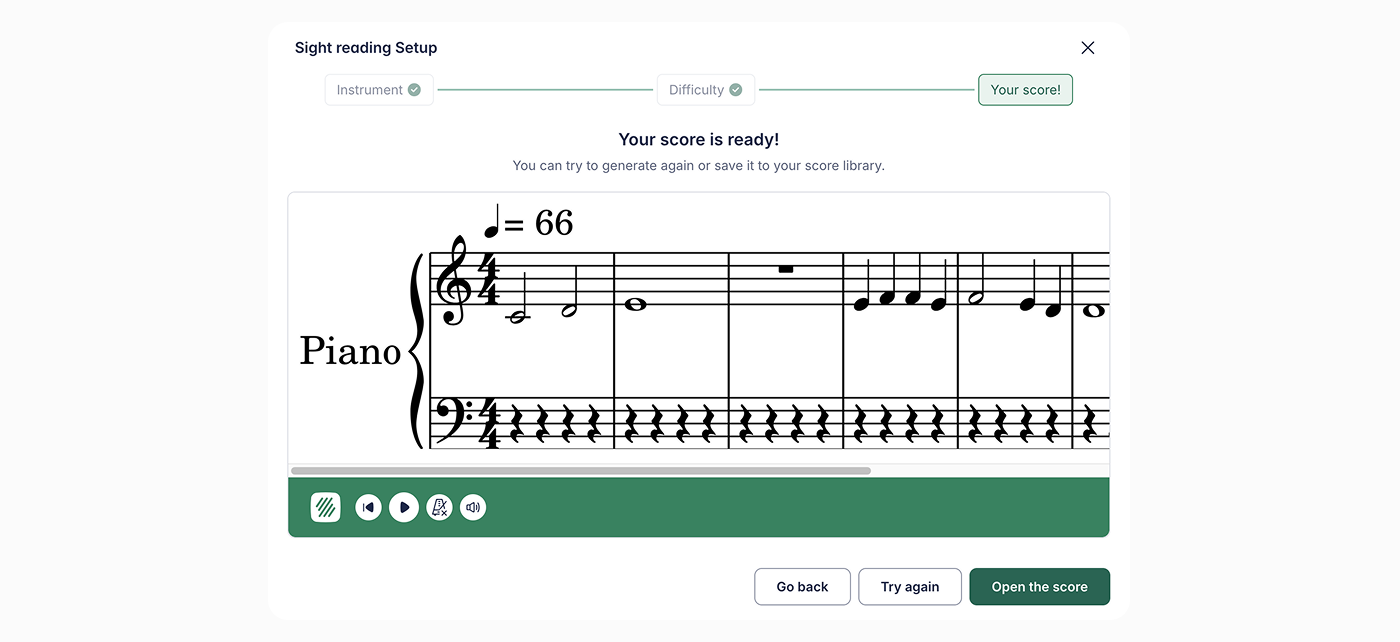Click Try again to regenerate the score
Viewport: 1400px width, 642px height.
[x=909, y=586]
